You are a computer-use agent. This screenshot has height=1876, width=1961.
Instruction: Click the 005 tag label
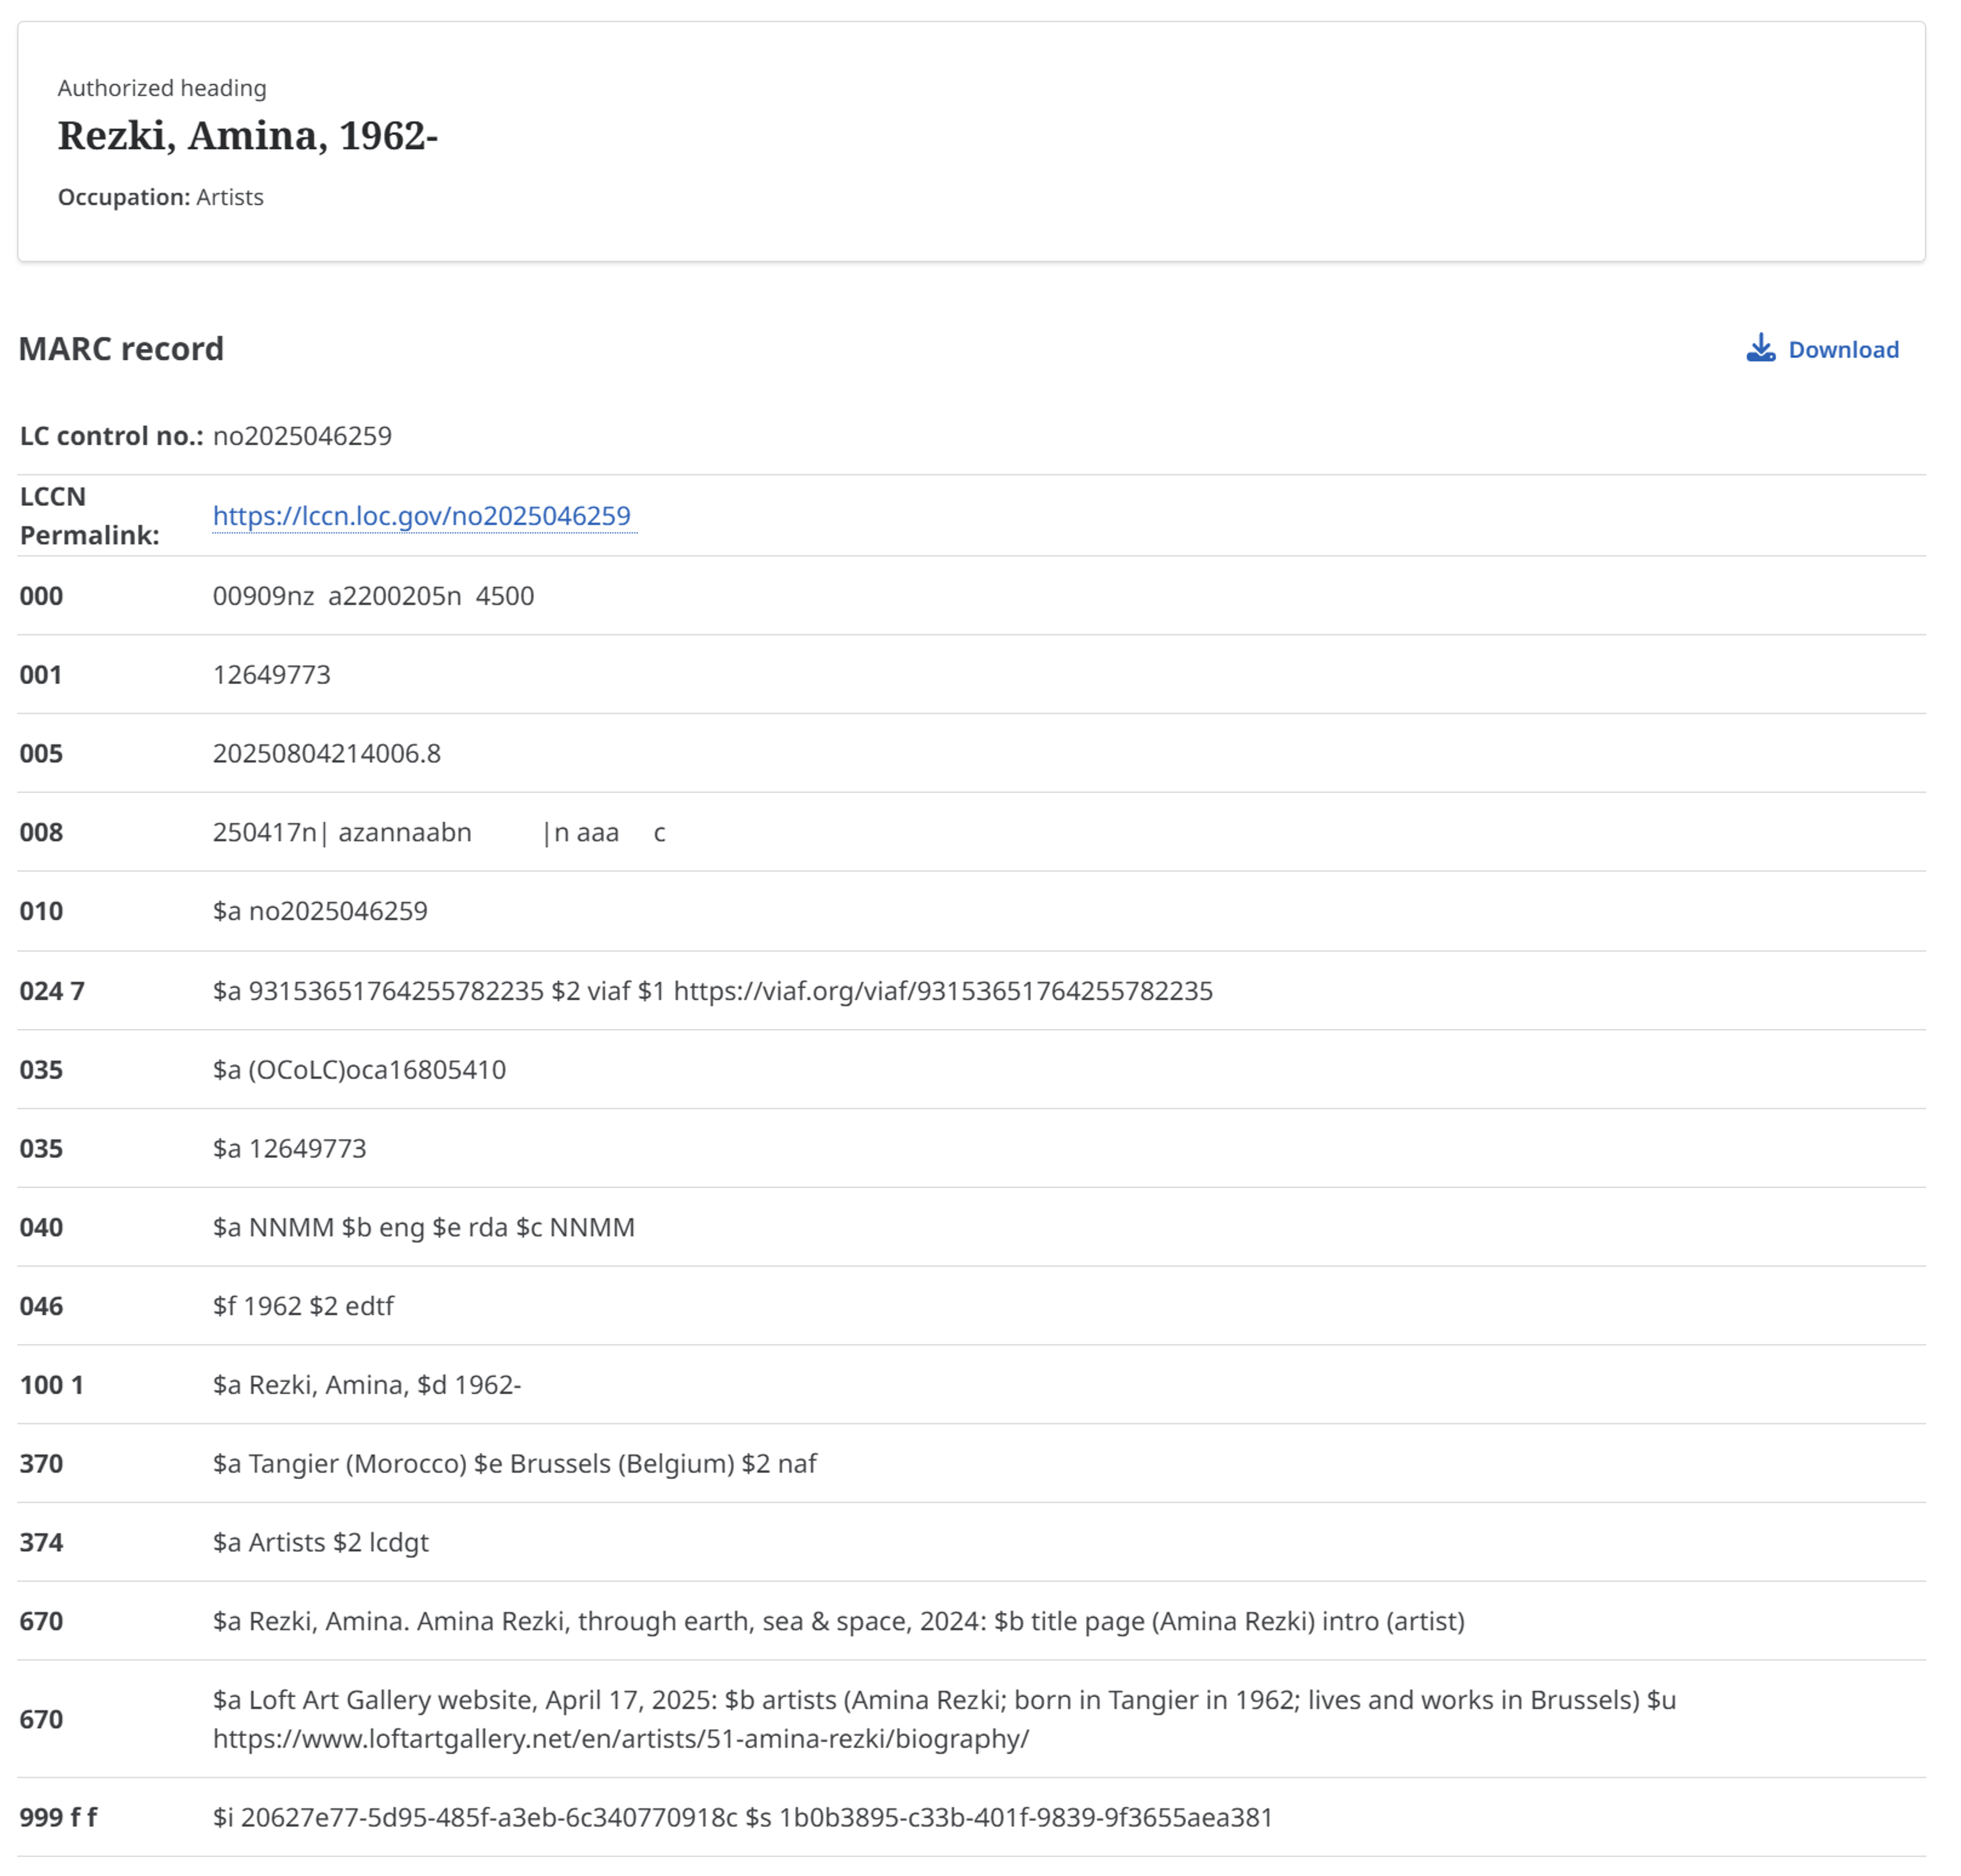[41, 754]
